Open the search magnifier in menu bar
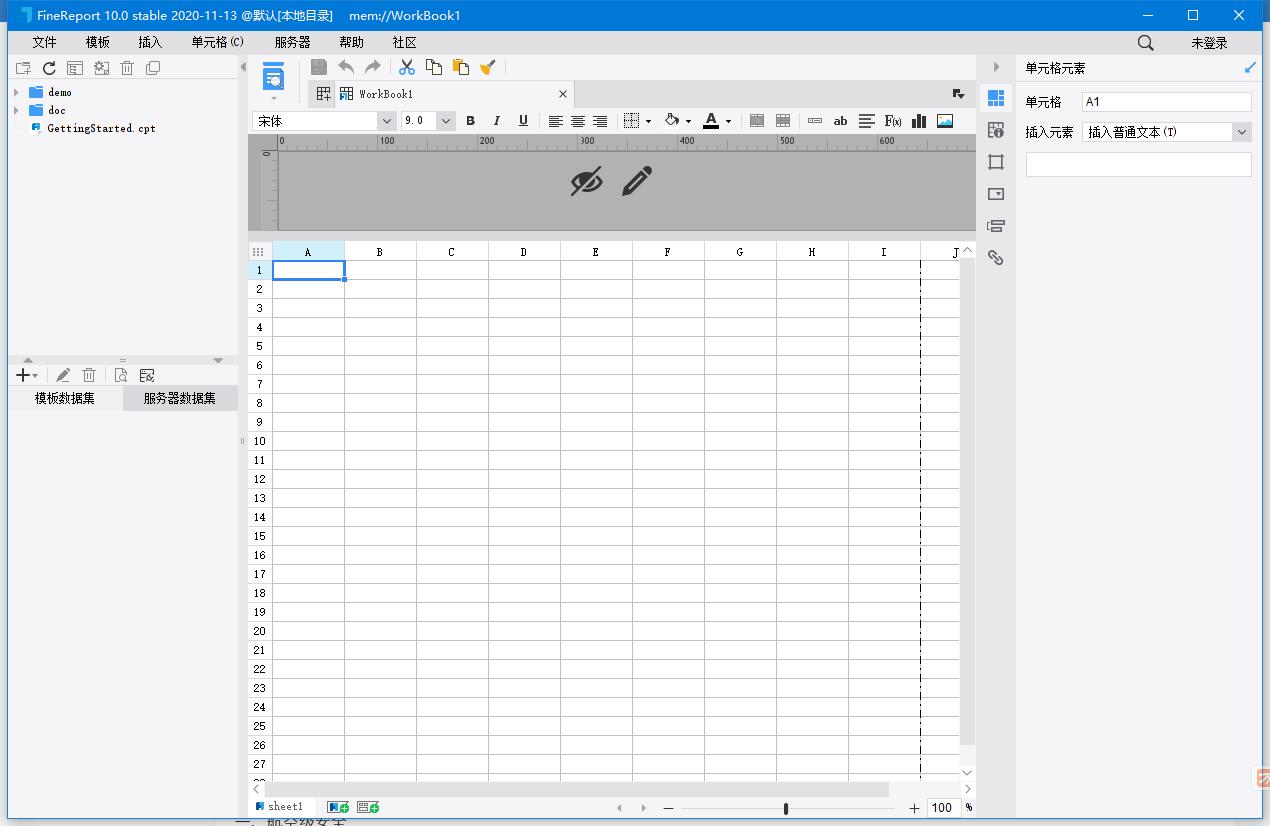This screenshot has width=1270, height=826. [1146, 43]
